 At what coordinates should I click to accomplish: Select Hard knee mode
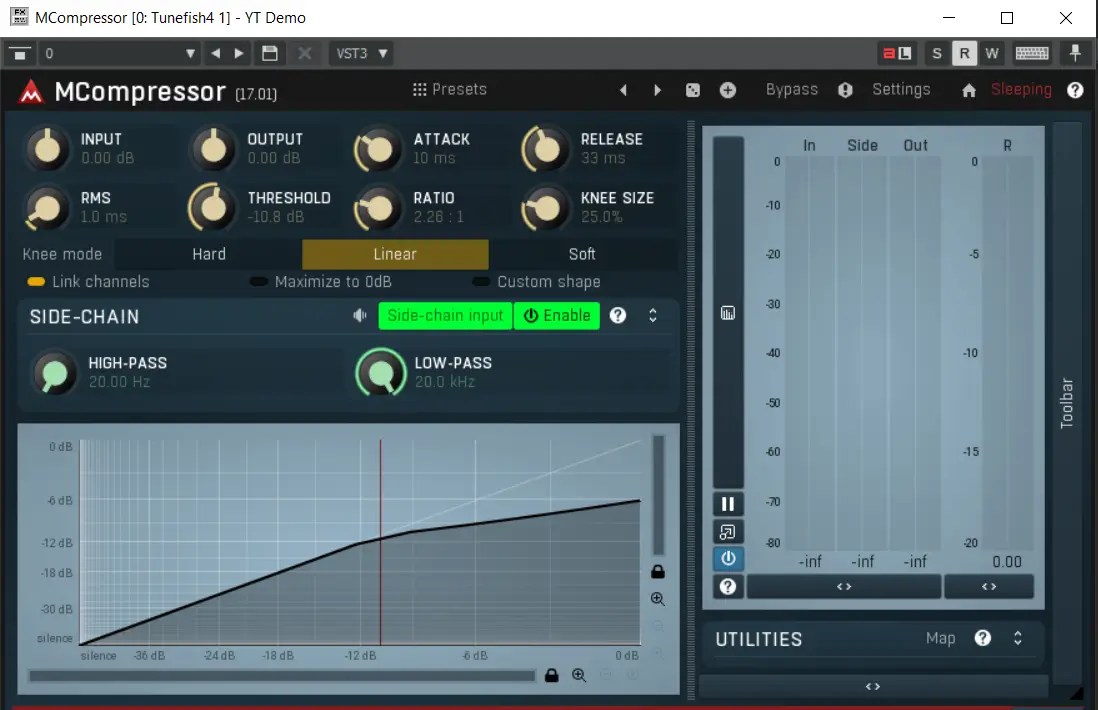point(209,254)
